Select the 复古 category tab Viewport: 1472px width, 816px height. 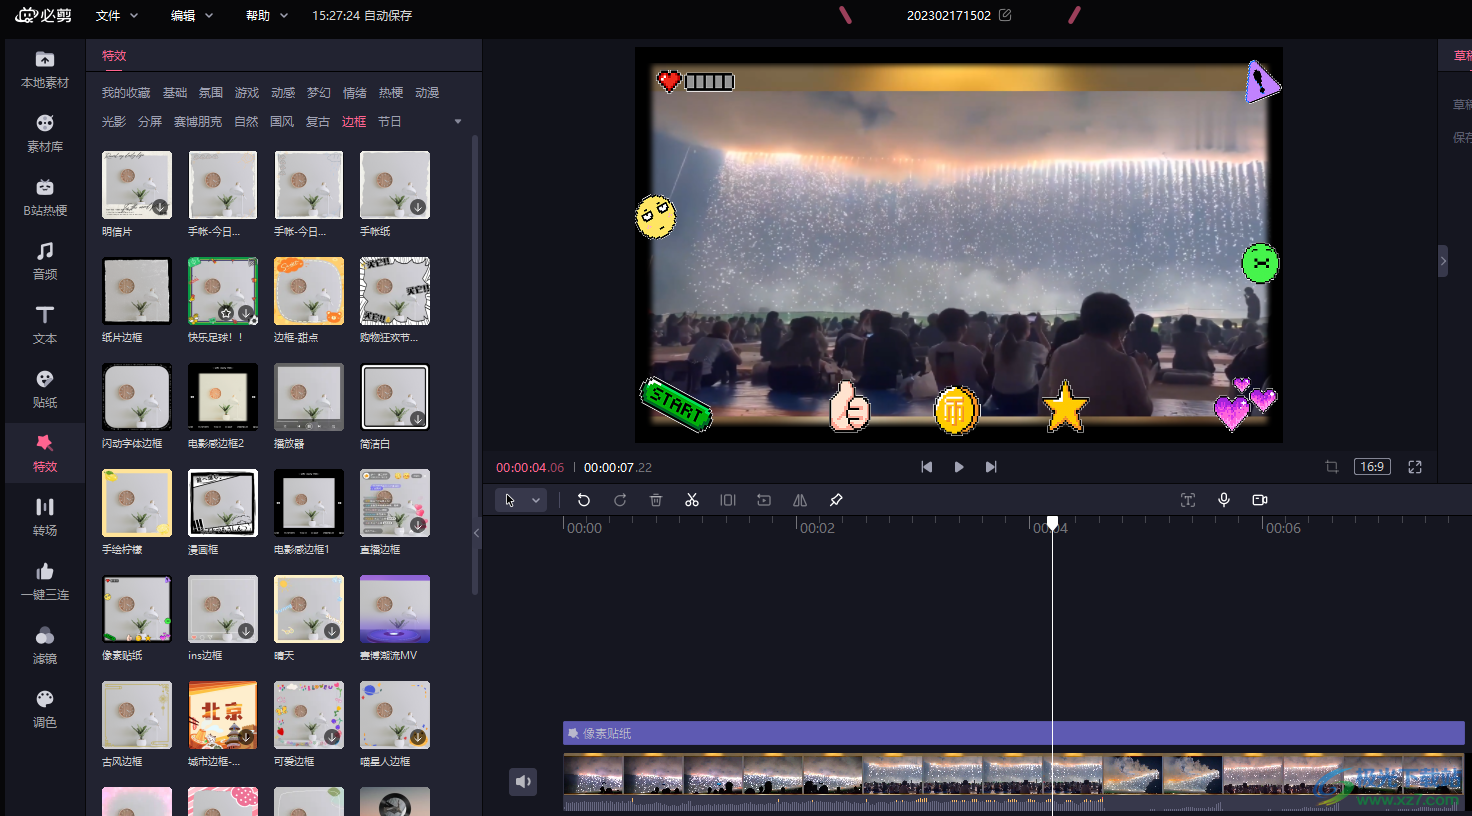318,122
